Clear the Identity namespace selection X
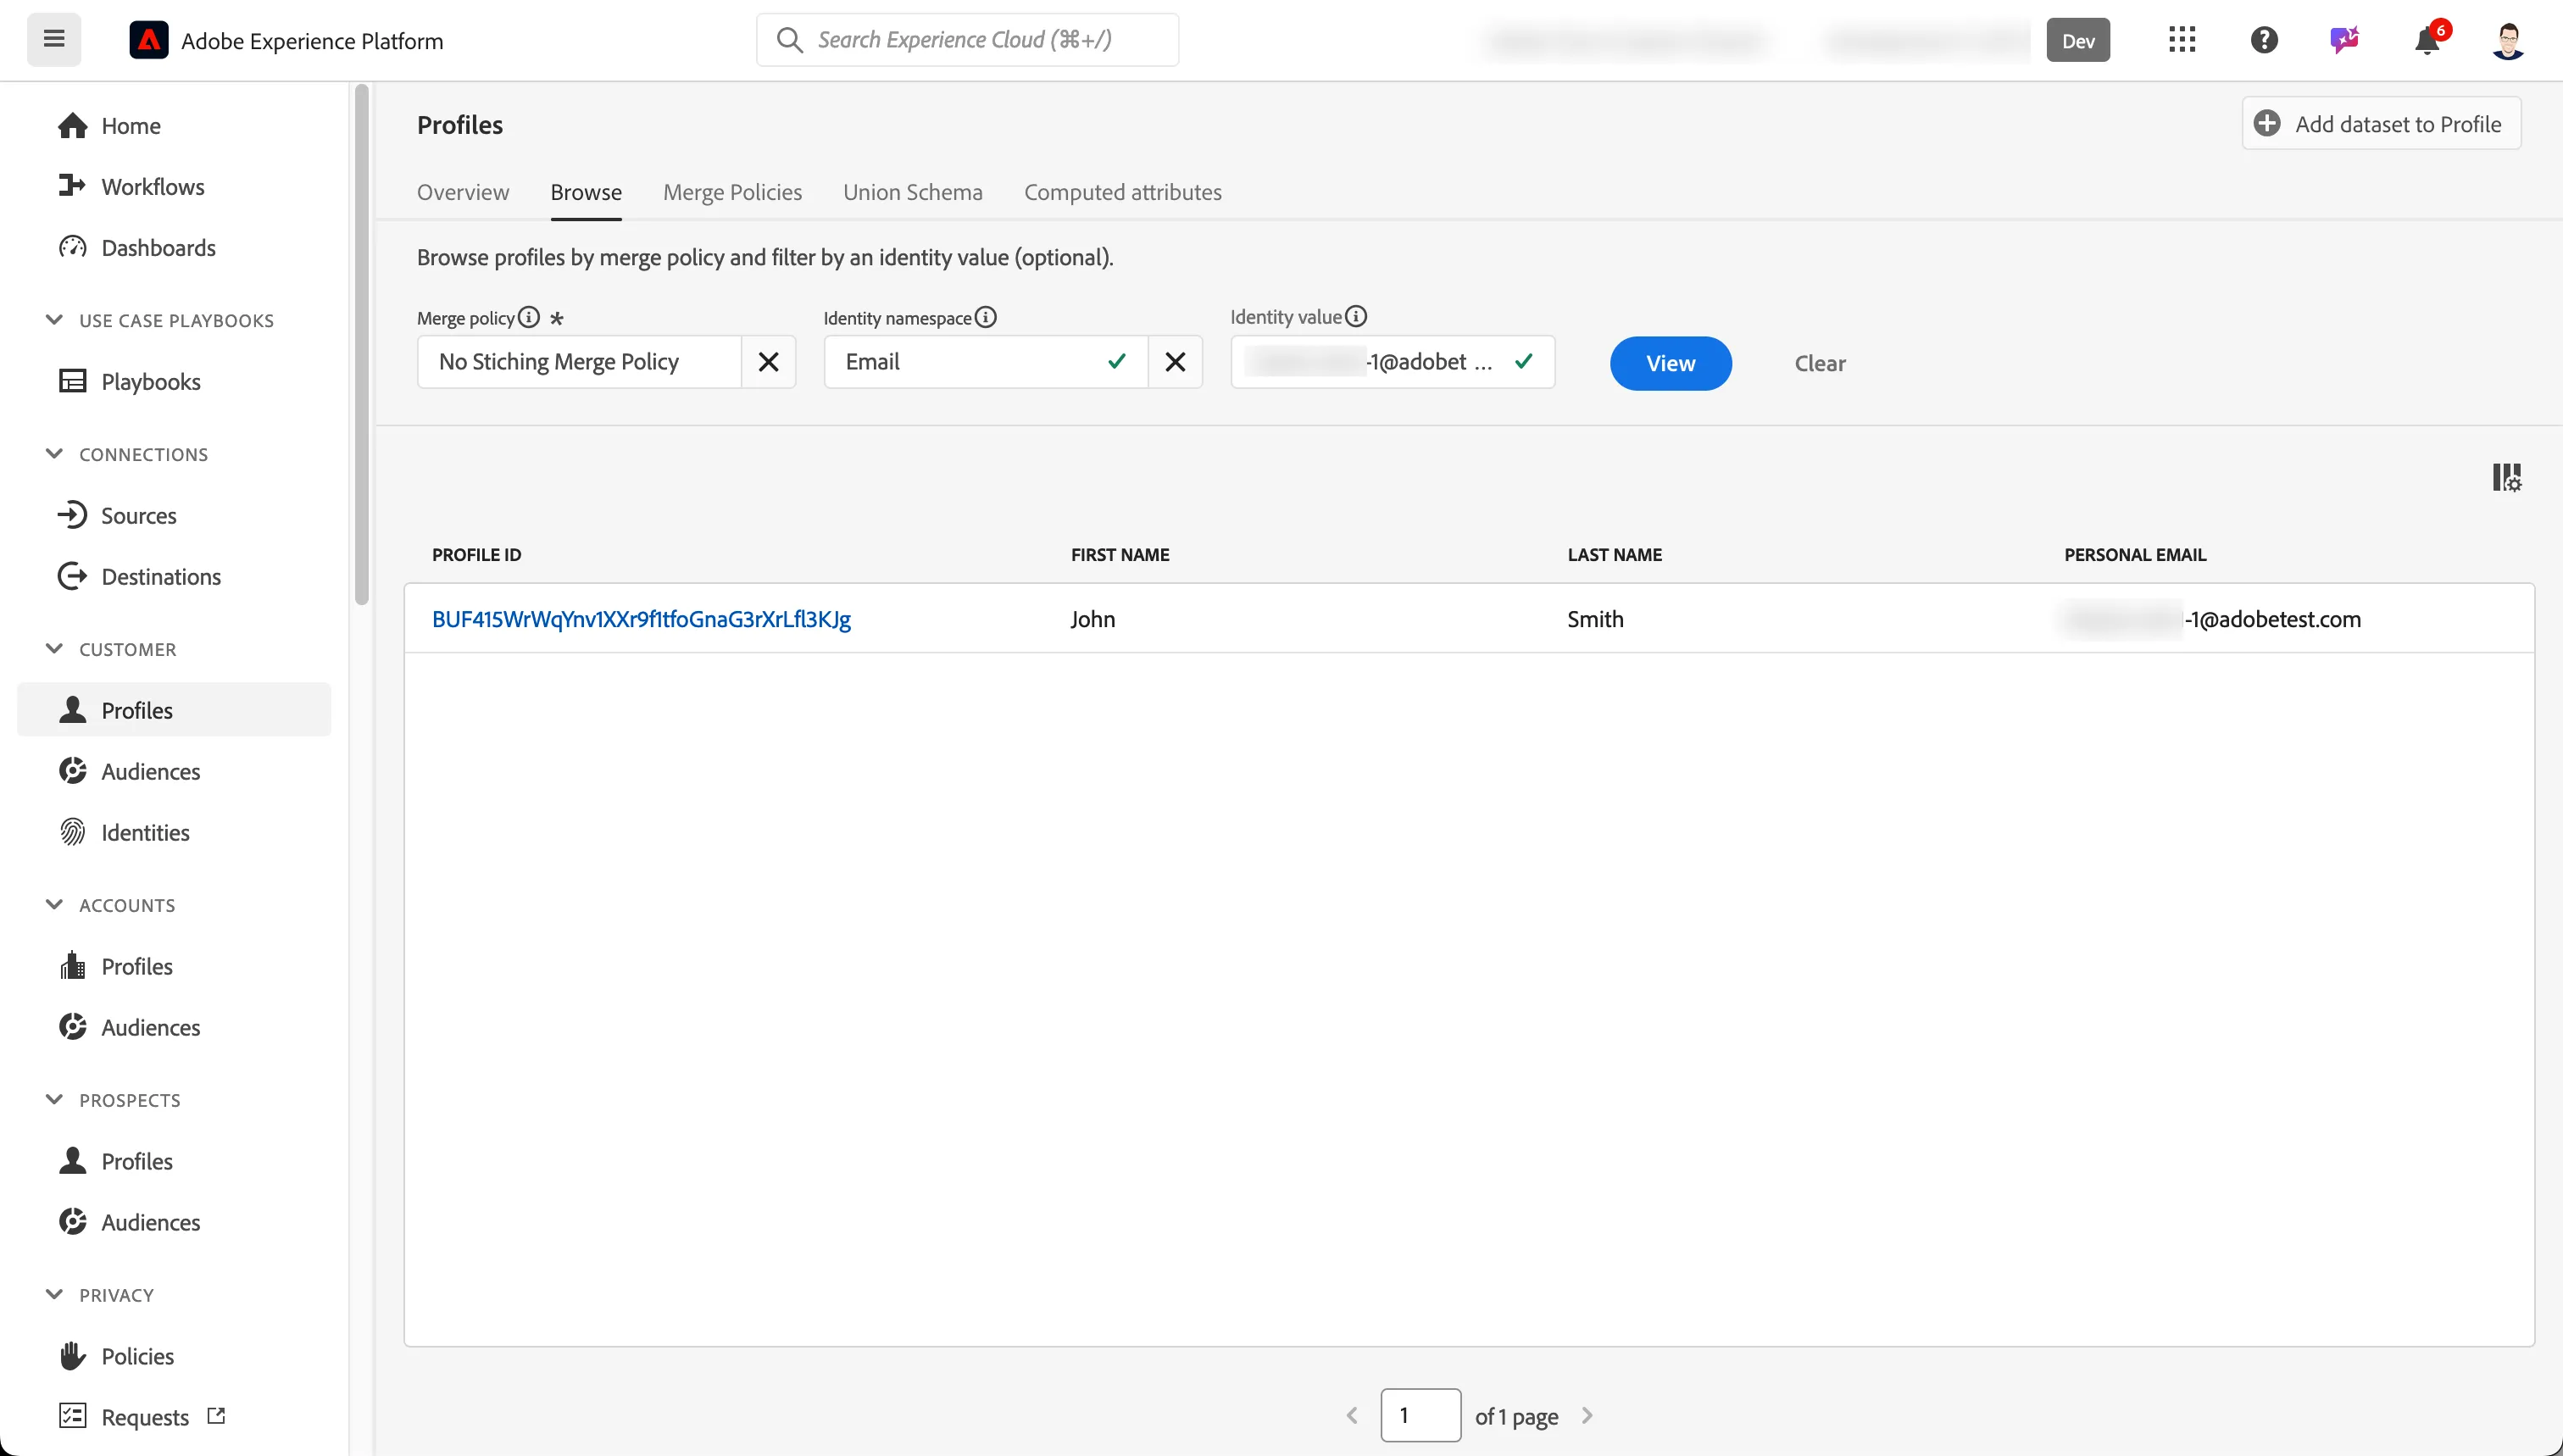This screenshot has width=2563, height=1456. click(1175, 362)
